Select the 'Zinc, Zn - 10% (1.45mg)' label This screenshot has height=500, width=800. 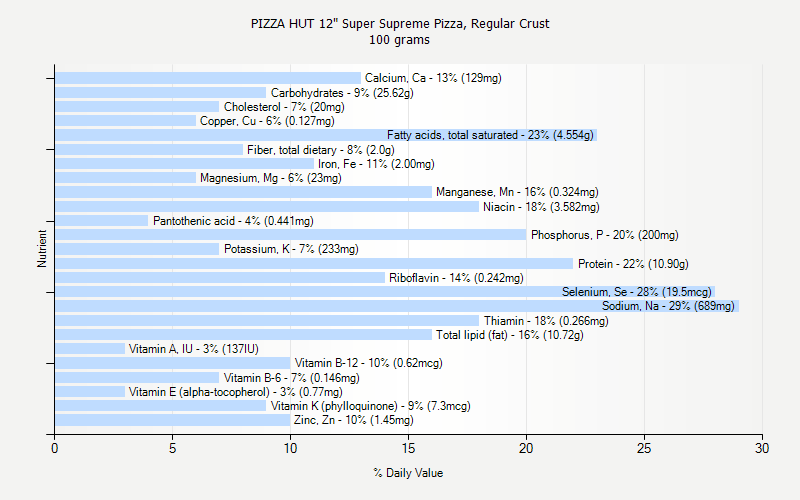click(354, 420)
